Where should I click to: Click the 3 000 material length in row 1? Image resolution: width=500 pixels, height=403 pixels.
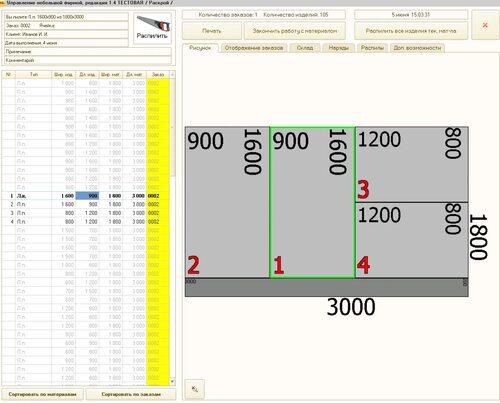(x=134, y=196)
